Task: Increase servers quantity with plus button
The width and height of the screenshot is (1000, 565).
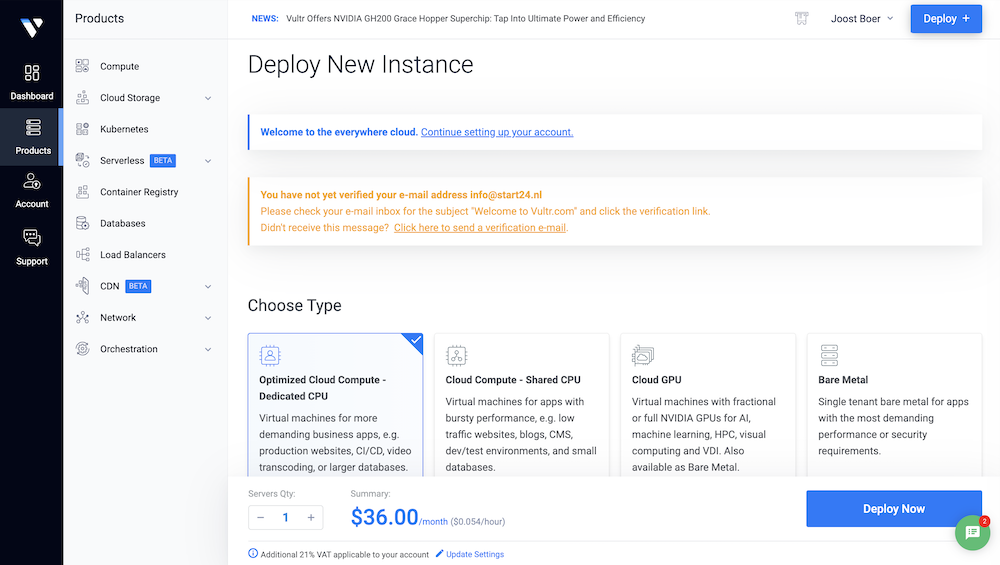Action: coord(311,517)
